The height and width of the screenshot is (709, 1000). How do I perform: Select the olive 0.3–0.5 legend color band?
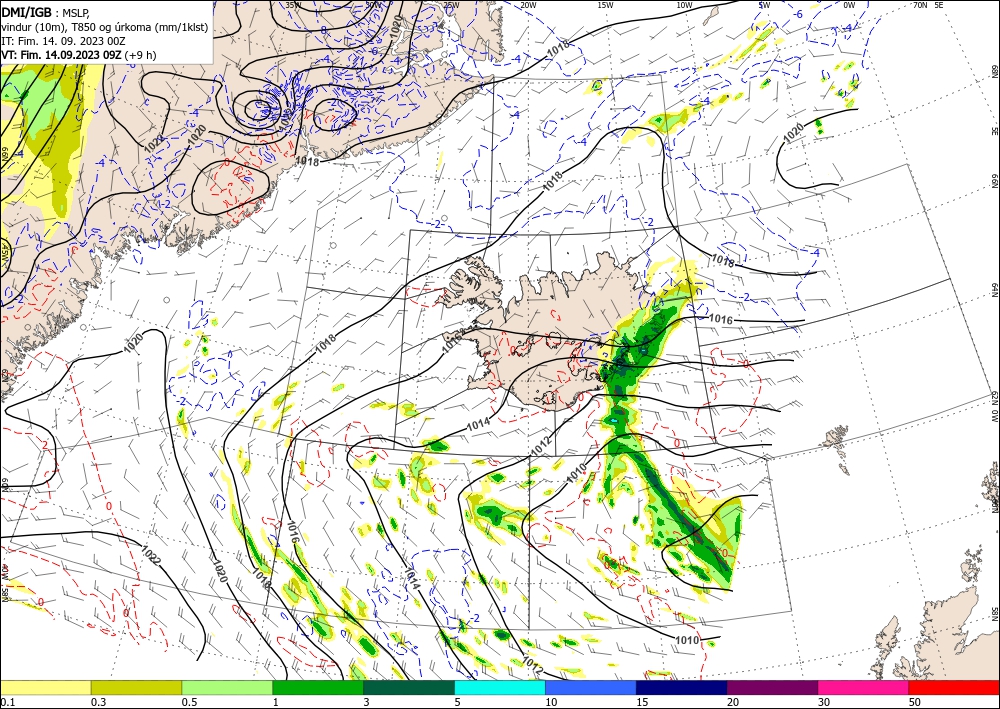[136, 687]
